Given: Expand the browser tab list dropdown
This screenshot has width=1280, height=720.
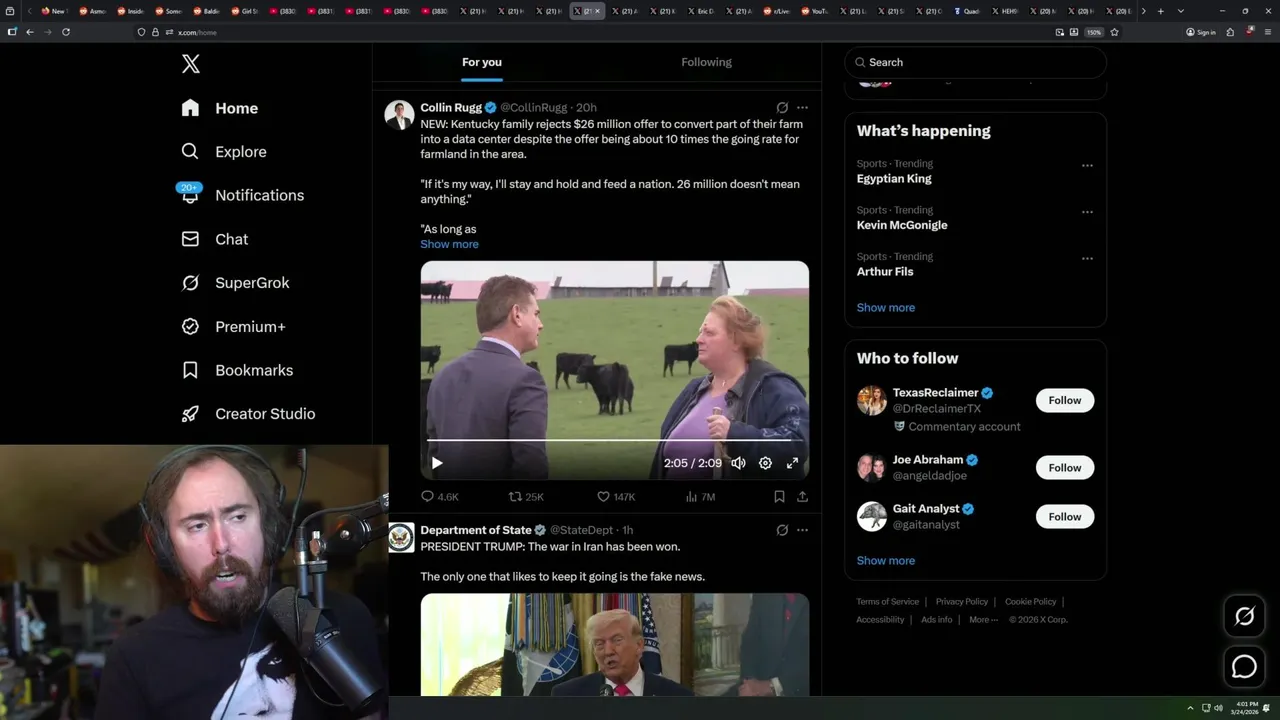Looking at the screenshot, I should (1181, 11).
